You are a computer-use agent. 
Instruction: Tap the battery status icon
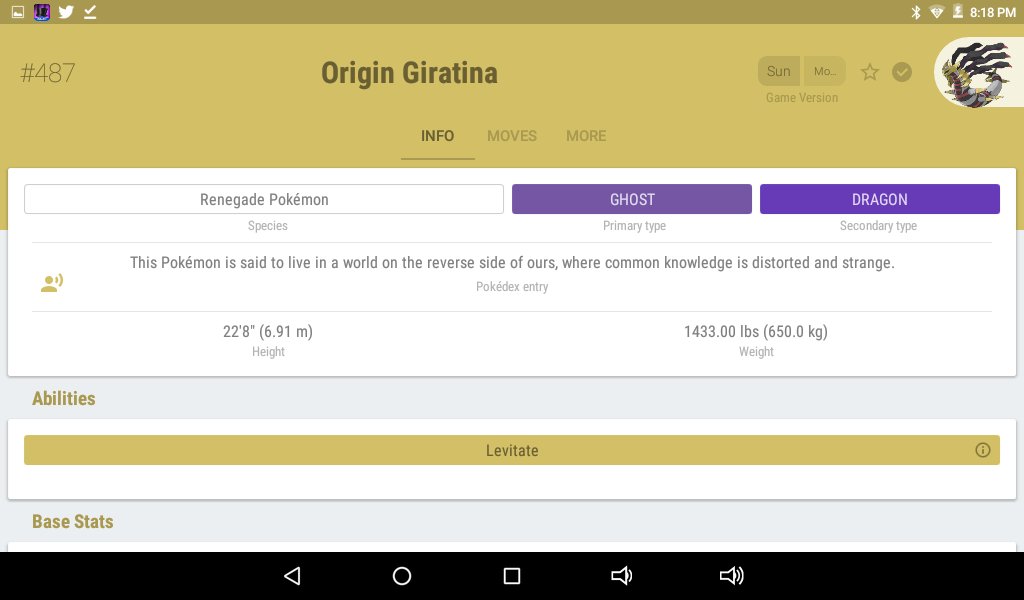pos(957,12)
